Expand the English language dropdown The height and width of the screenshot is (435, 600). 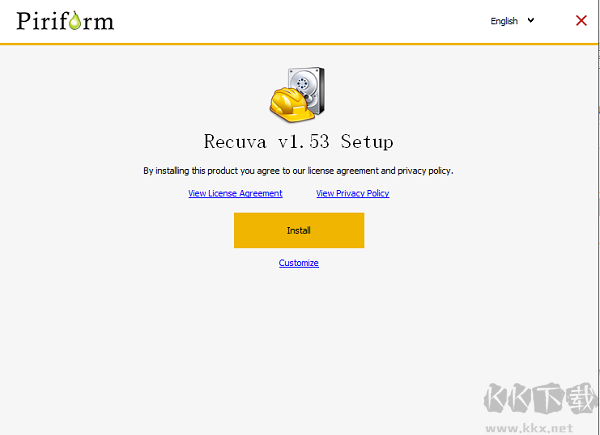click(x=512, y=21)
